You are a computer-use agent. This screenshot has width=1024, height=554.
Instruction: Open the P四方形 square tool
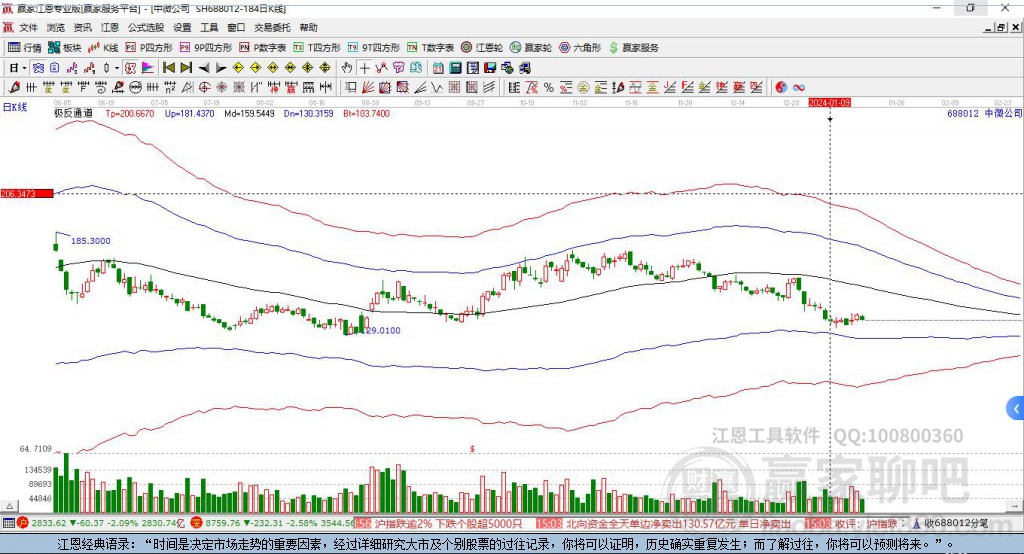tap(149, 48)
